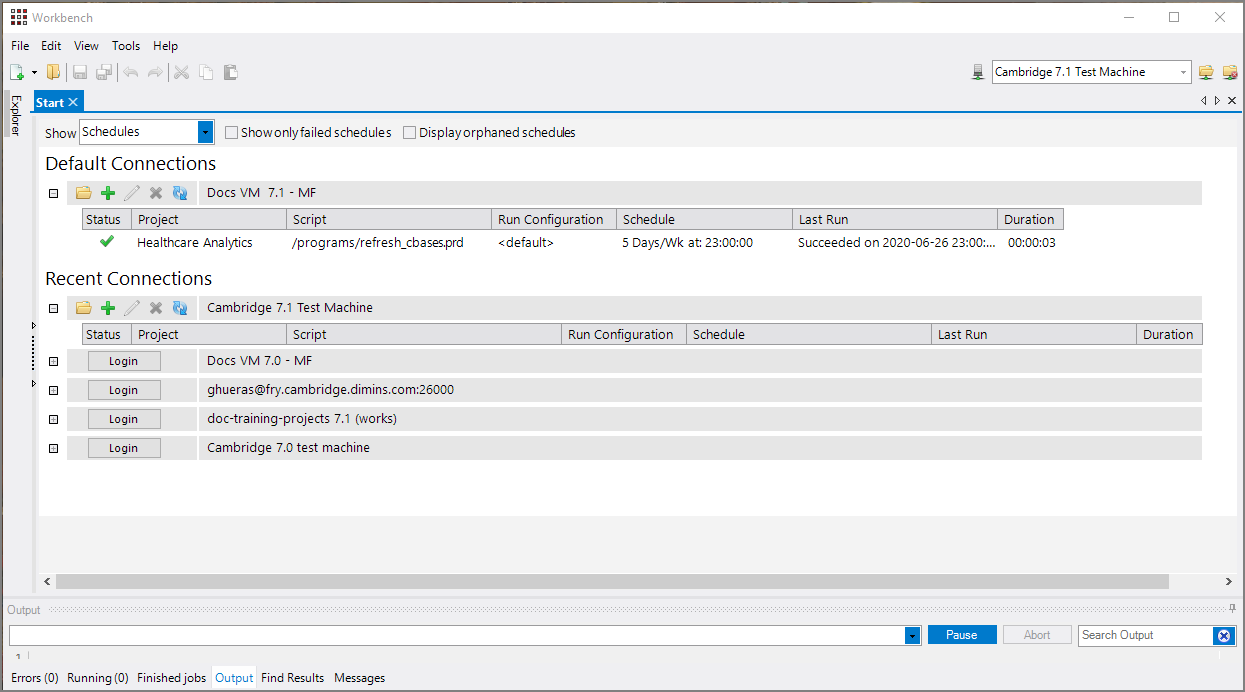Refresh the Docs VM 7.1 schedule list
Image resolution: width=1245 pixels, height=692 pixels.
pyautogui.click(x=179, y=192)
